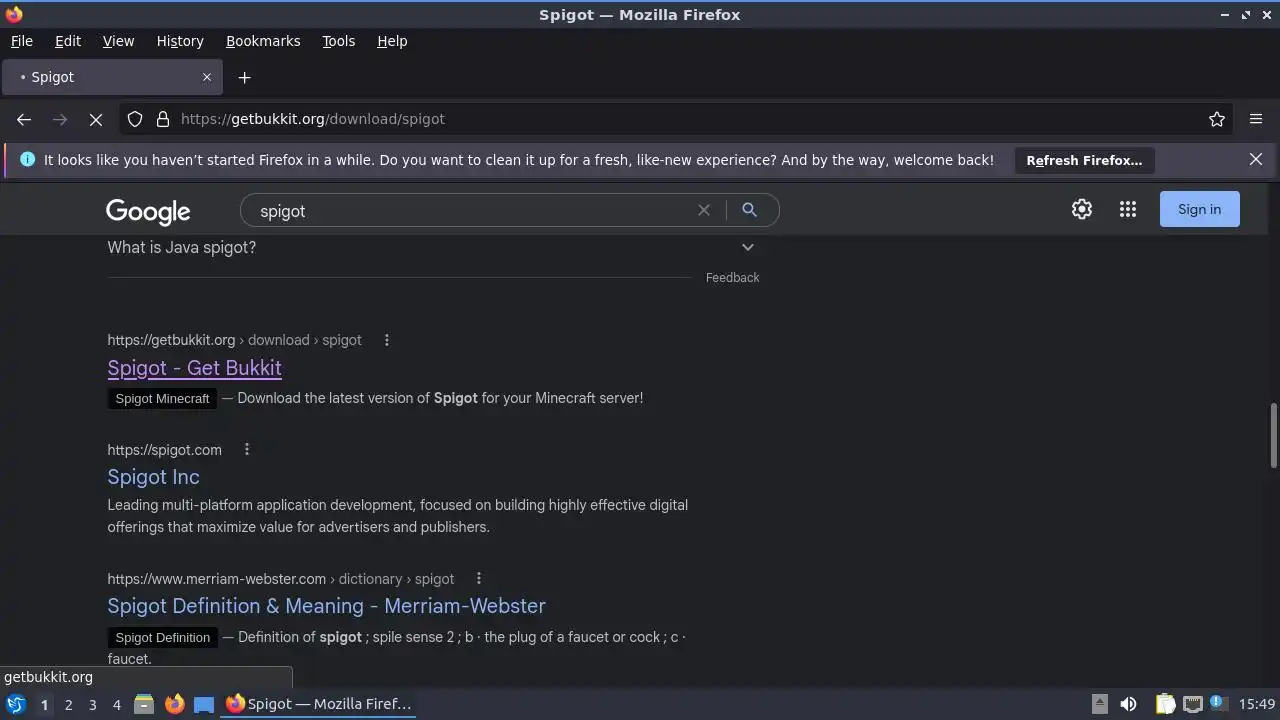Screen dimensions: 1280x720
Task: Open options menu for merriam-webster result
Action: (479, 578)
